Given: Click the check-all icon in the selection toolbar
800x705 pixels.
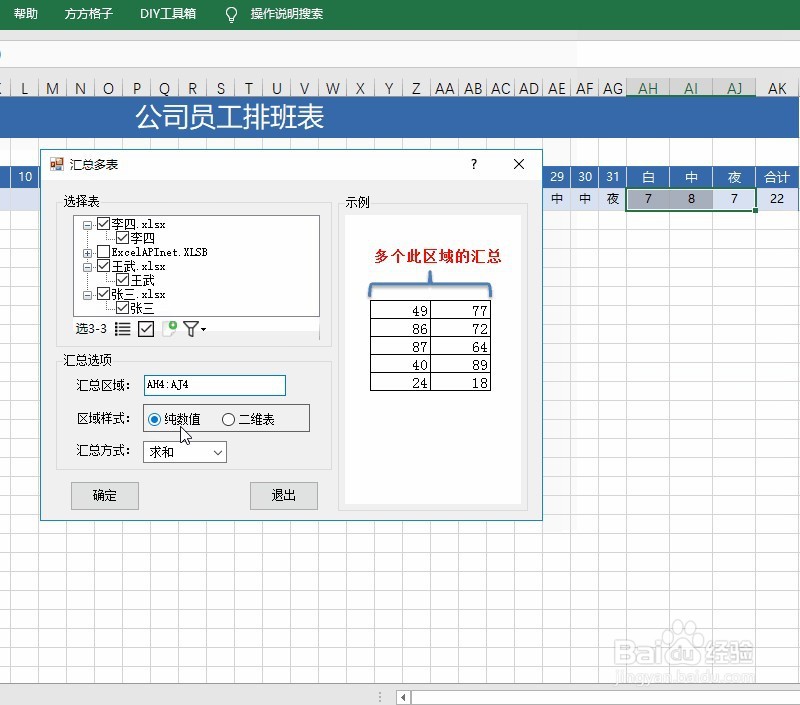Looking at the screenshot, I should coord(146,328).
